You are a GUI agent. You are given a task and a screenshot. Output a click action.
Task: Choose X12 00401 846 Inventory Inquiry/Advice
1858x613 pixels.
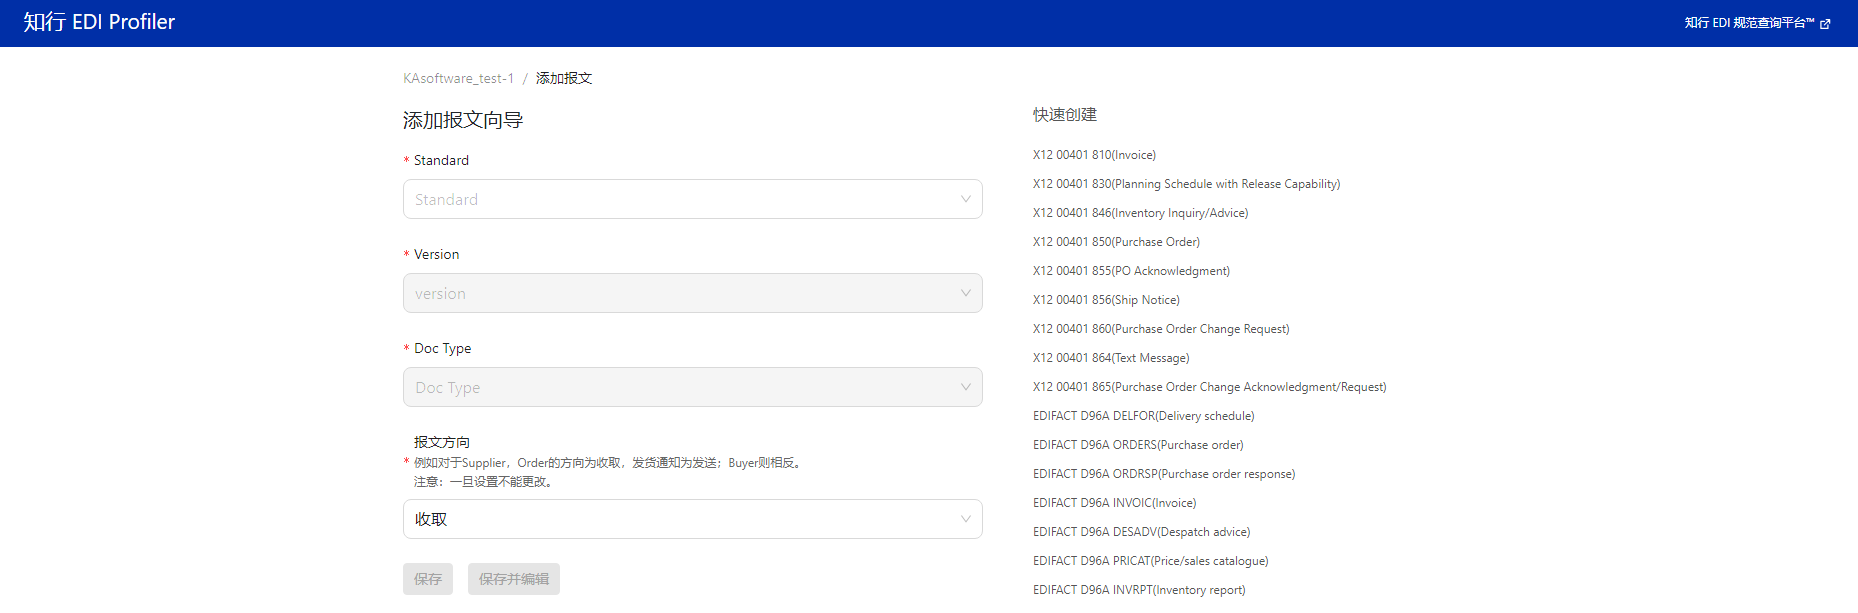click(1140, 213)
